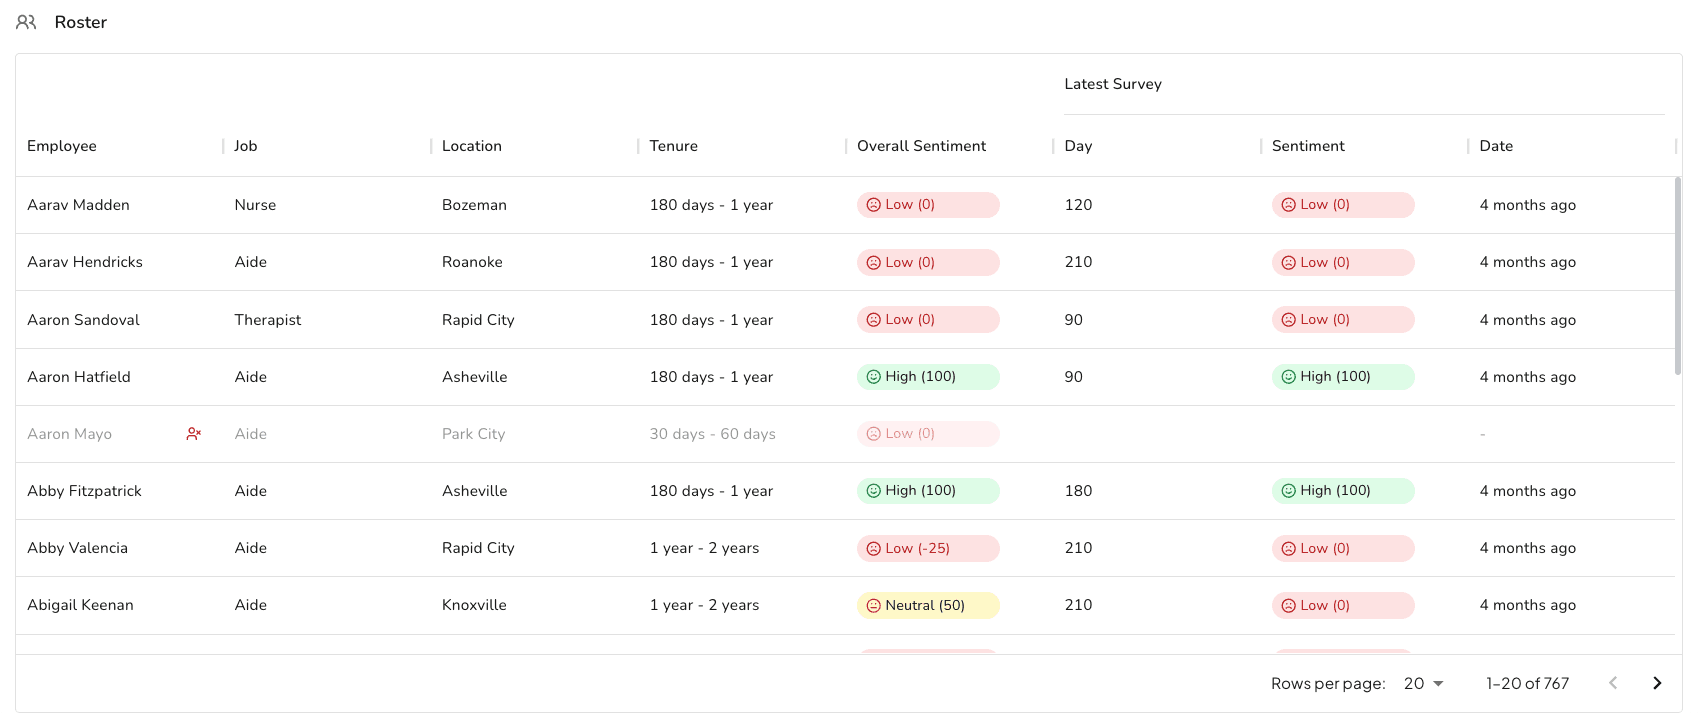Click Abby Valencia's 1 year - 2 years tenure

[x=704, y=548]
